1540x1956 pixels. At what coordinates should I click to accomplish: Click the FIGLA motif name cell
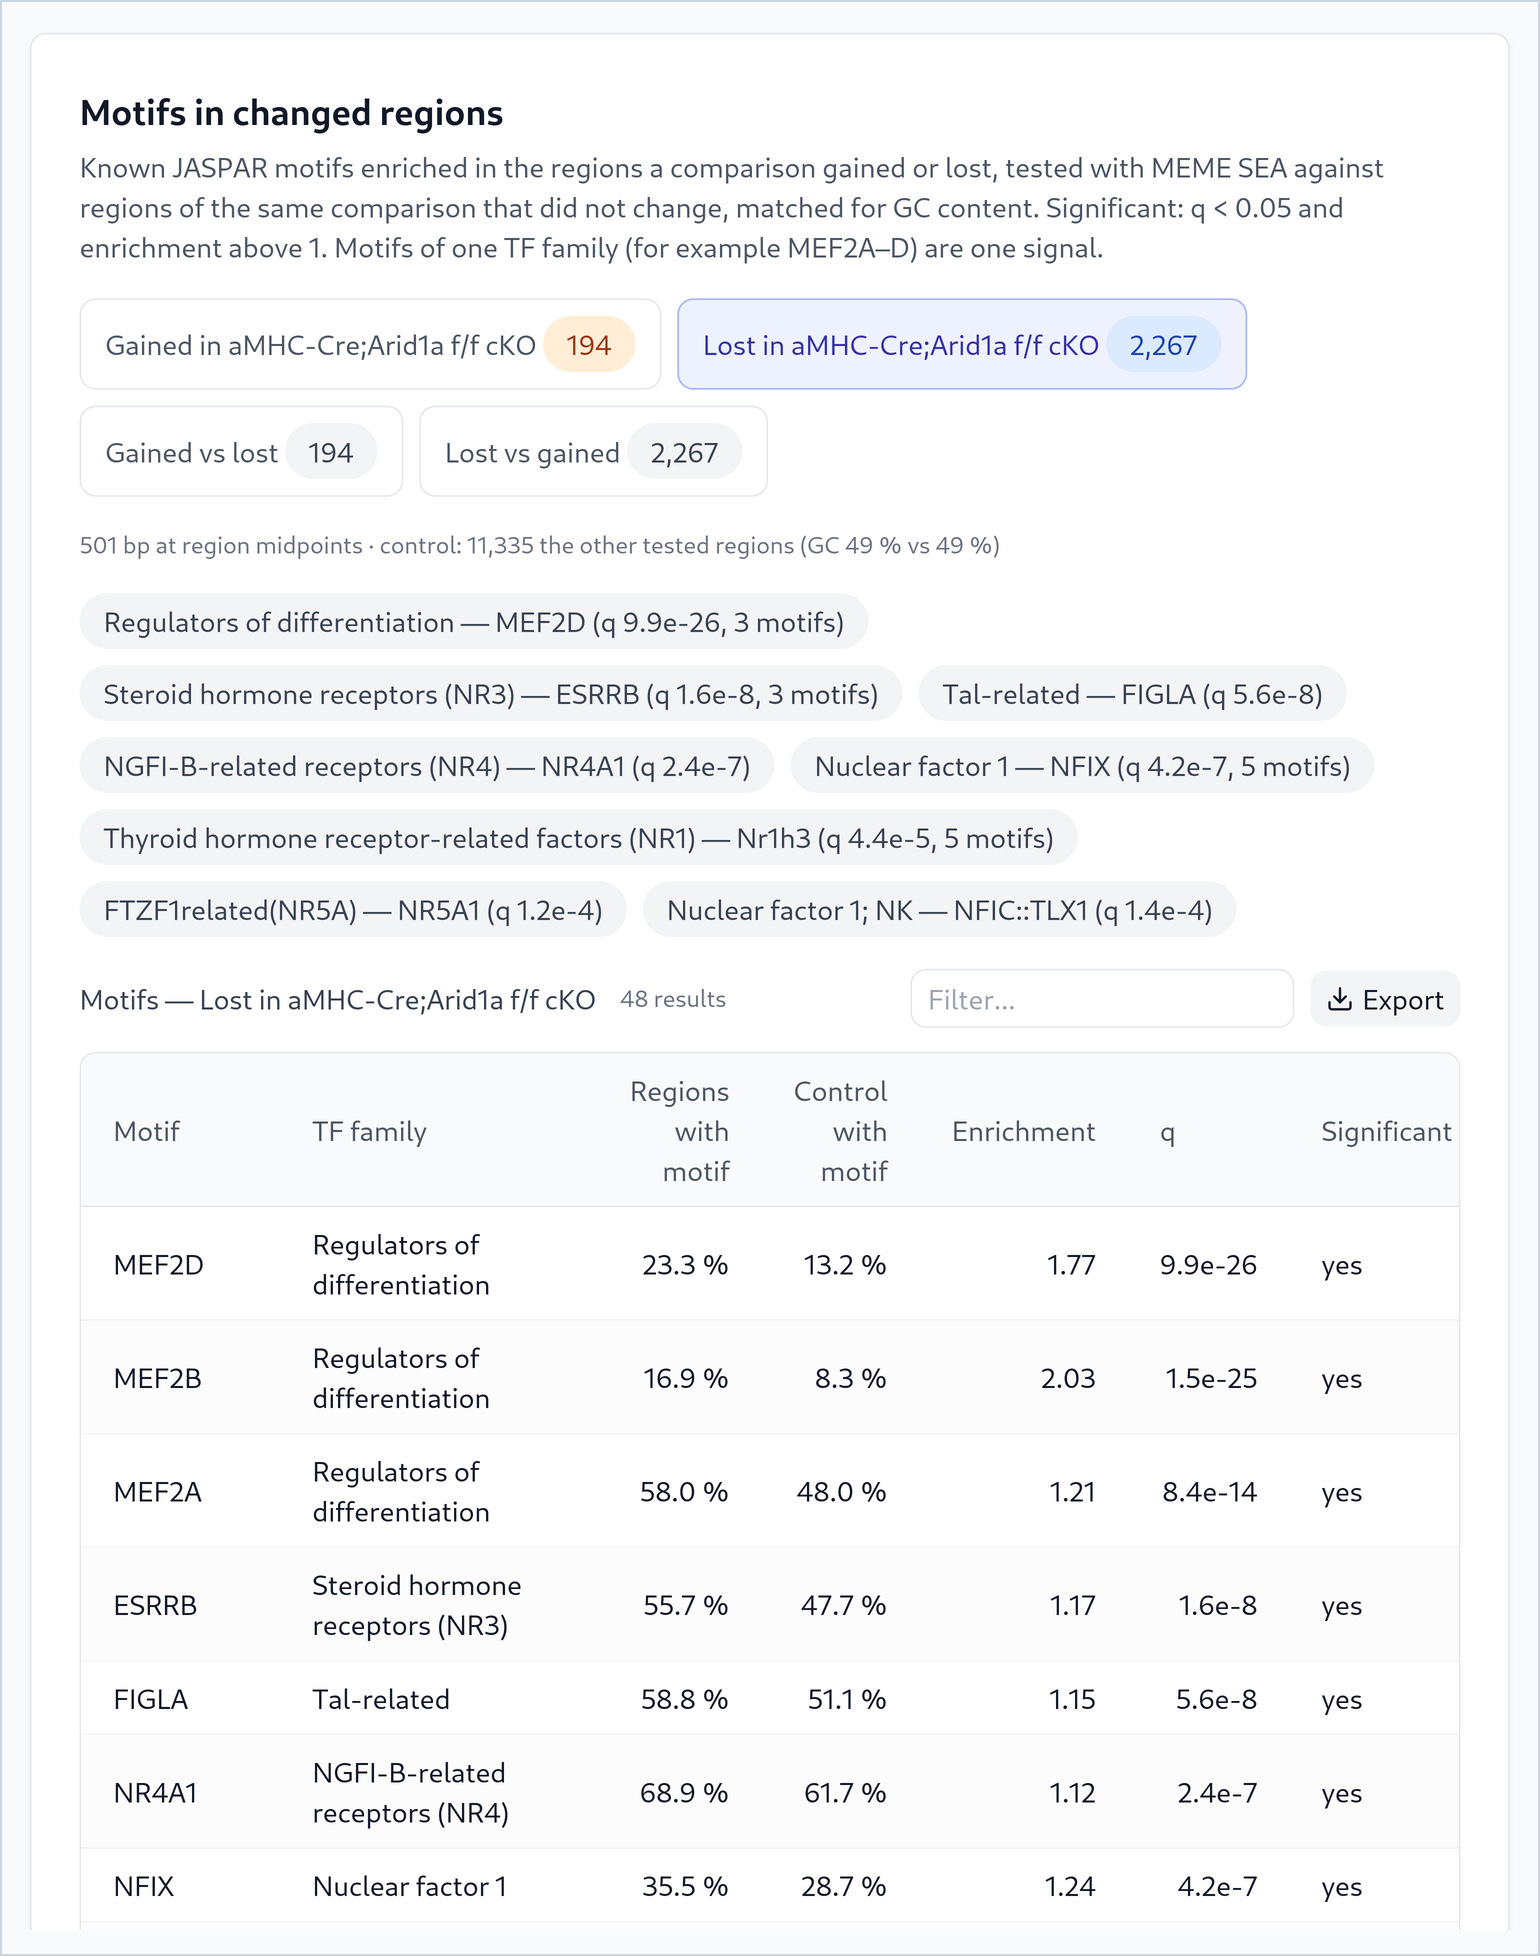[150, 1699]
